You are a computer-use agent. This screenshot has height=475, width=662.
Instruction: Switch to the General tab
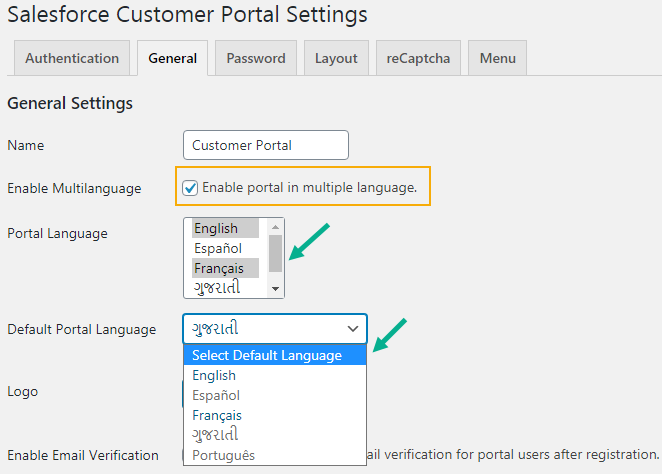pyautogui.click(x=172, y=58)
